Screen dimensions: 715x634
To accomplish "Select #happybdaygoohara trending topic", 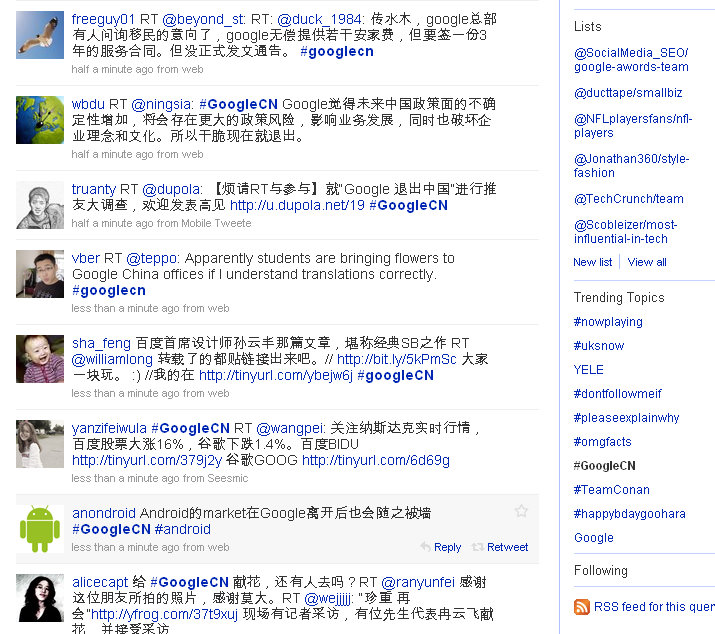I will click(x=630, y=514).
